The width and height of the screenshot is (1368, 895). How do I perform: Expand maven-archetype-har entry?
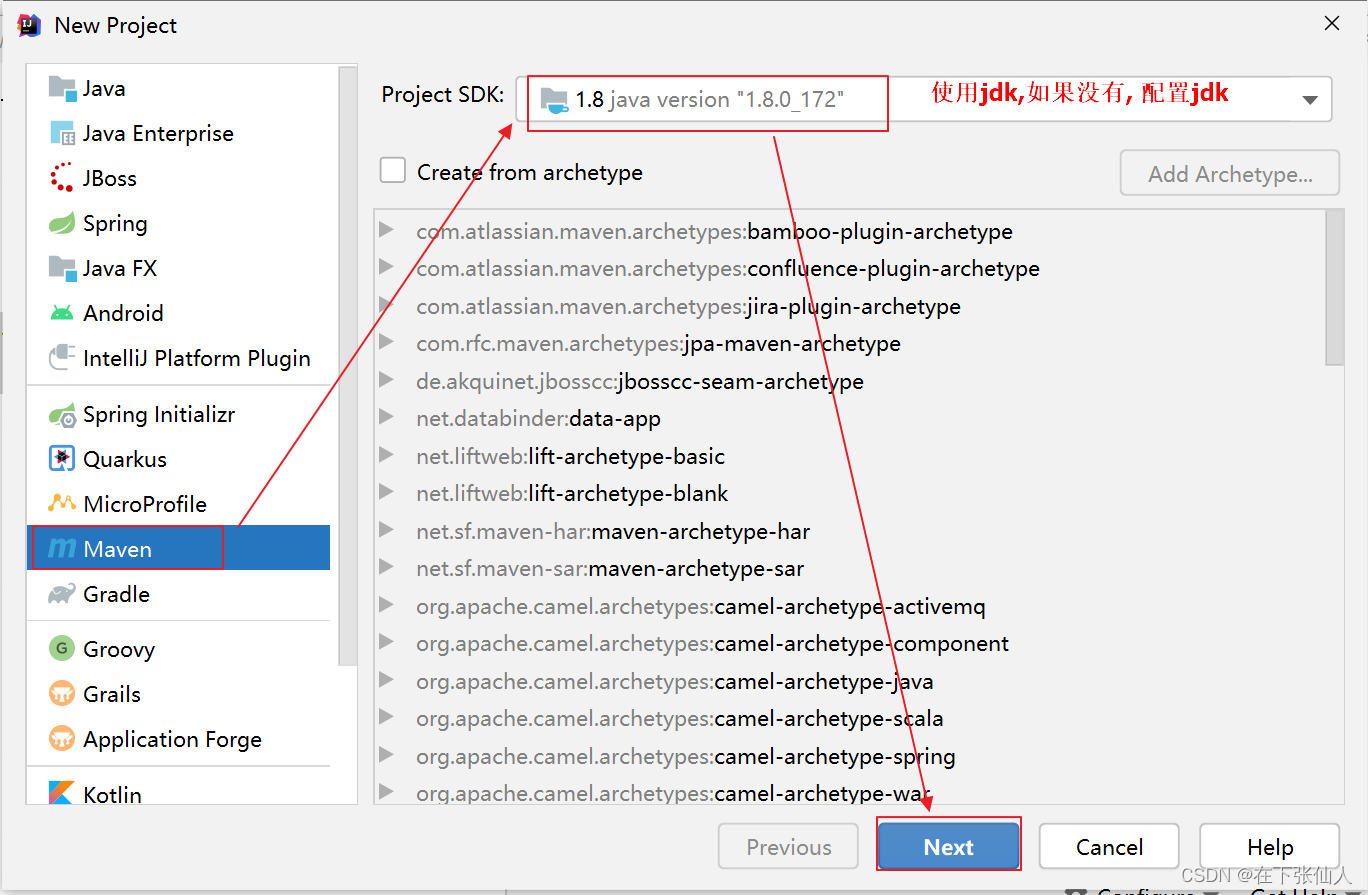click(x=387, y=530)
